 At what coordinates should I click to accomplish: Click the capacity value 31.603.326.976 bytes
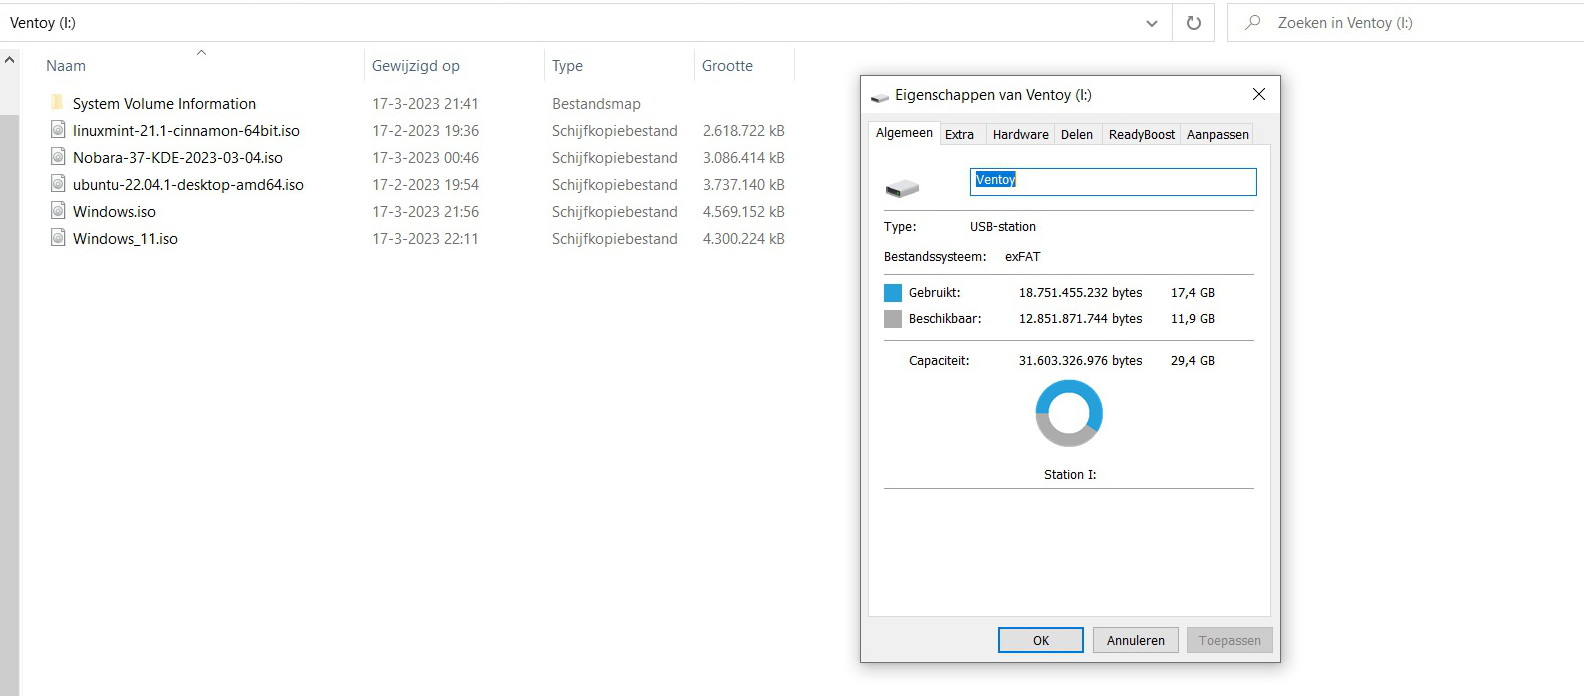coord(1081,361)
